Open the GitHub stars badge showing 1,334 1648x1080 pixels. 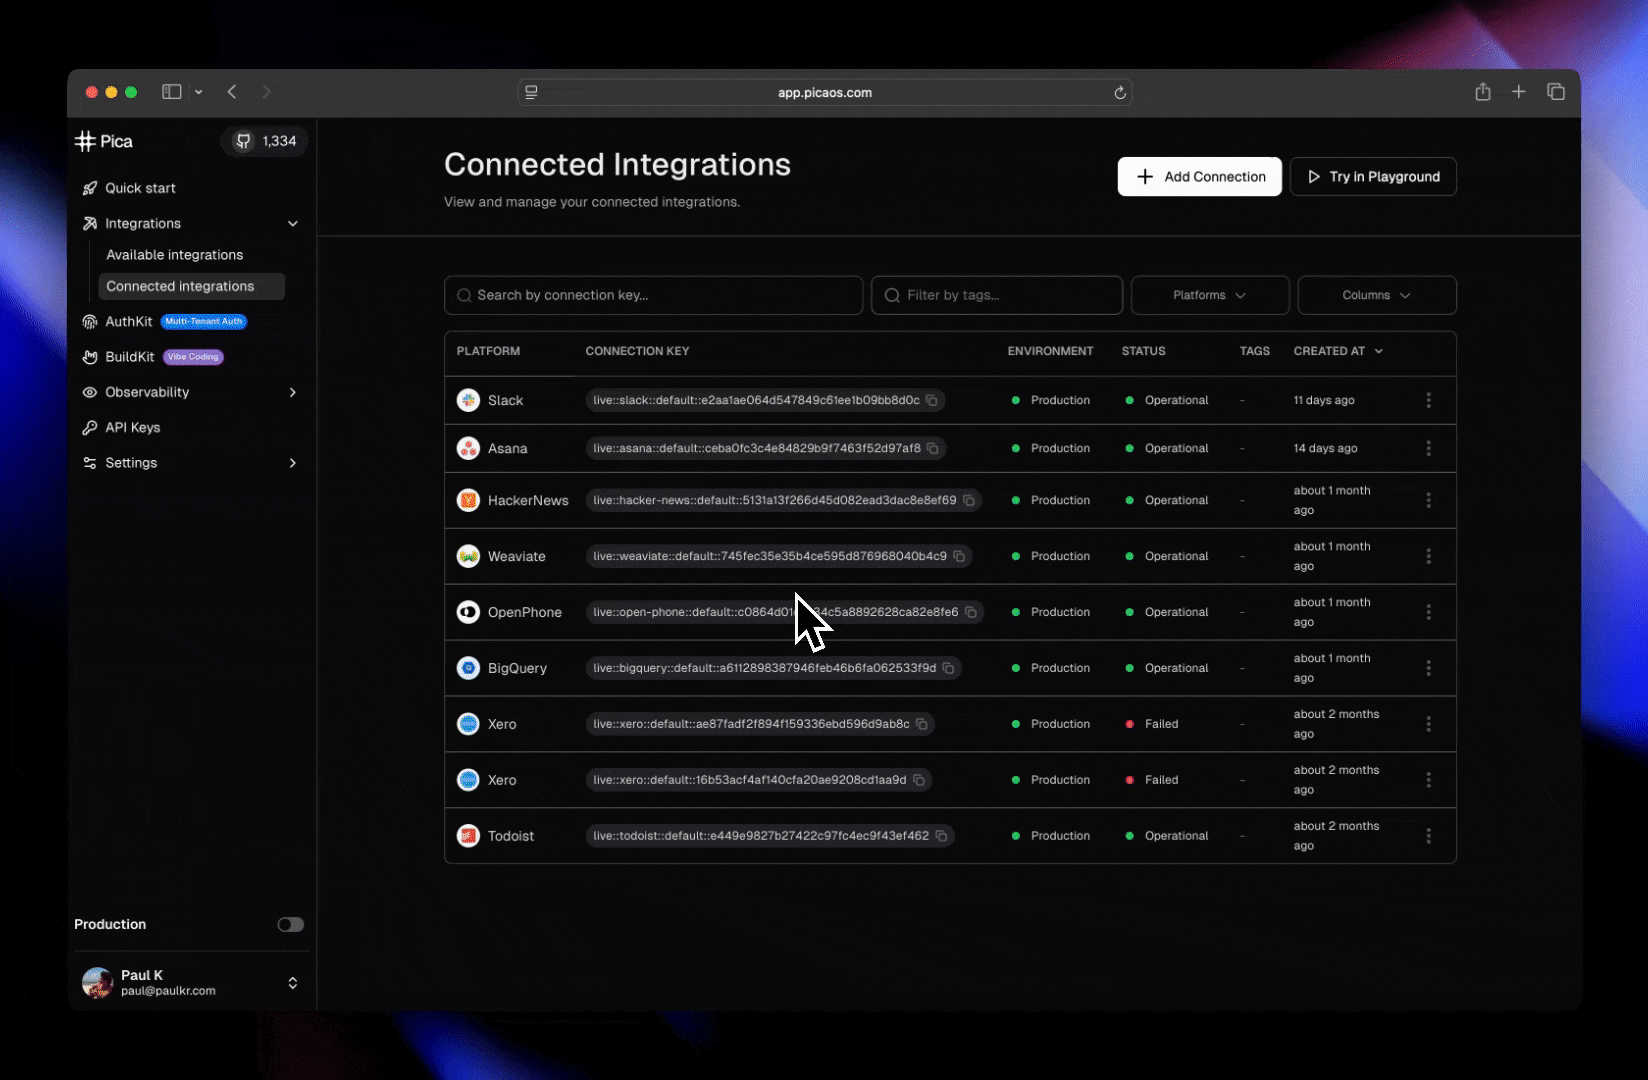click(265, 141)
